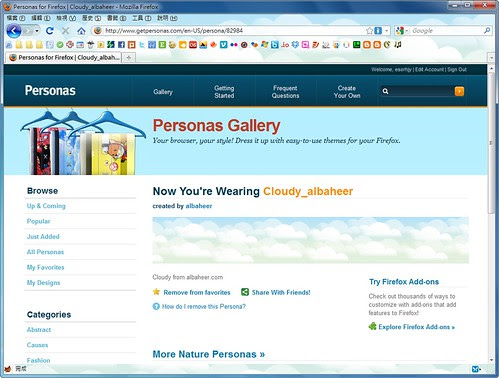Open the green Evernote E bookmark icon
499x378 pixels.
point(162,45)
